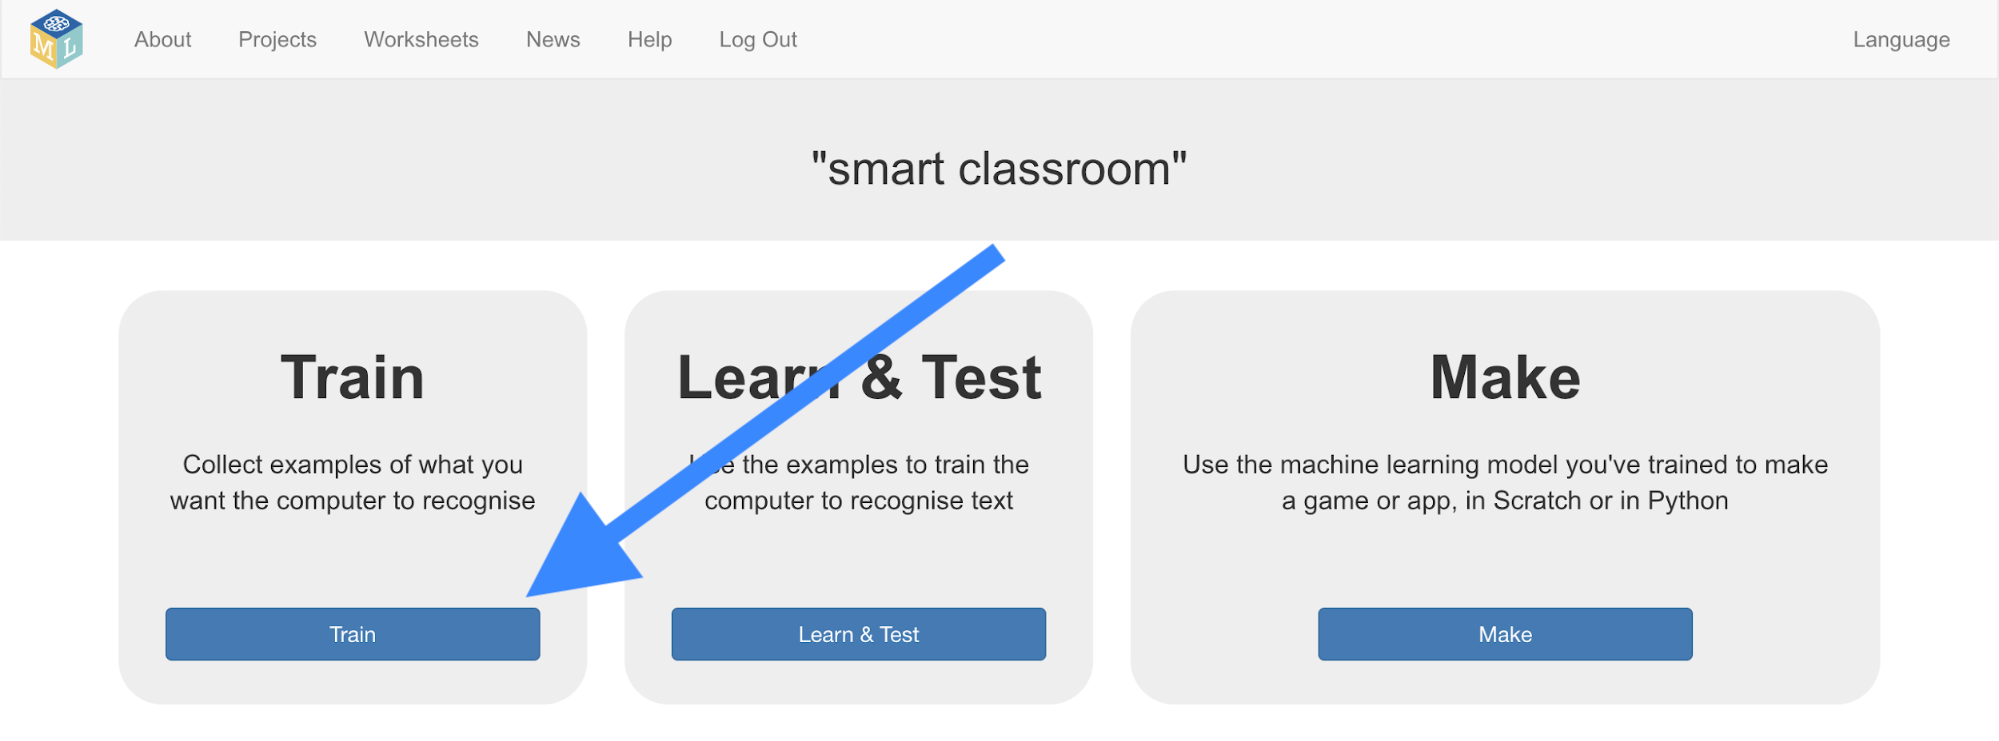This screenshot has width=1999, height=741.
Task: Open the Projects page
Action: pyautogui.click(x=276, y=39)
